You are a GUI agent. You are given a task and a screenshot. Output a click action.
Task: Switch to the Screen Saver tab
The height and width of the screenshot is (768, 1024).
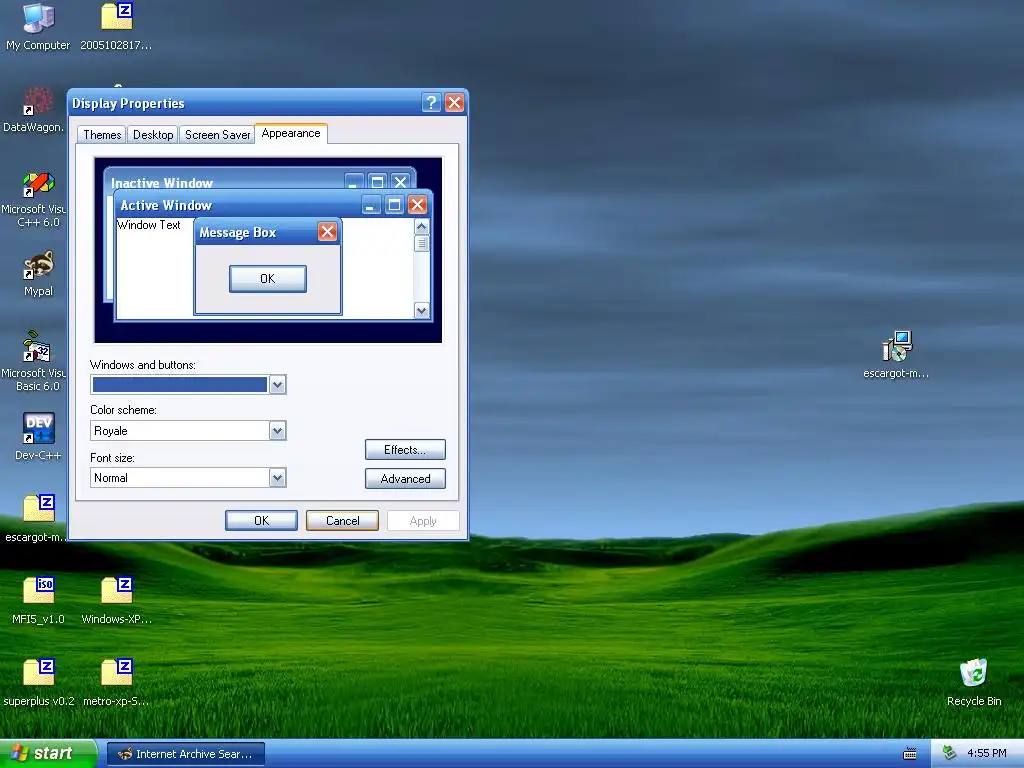217,135
